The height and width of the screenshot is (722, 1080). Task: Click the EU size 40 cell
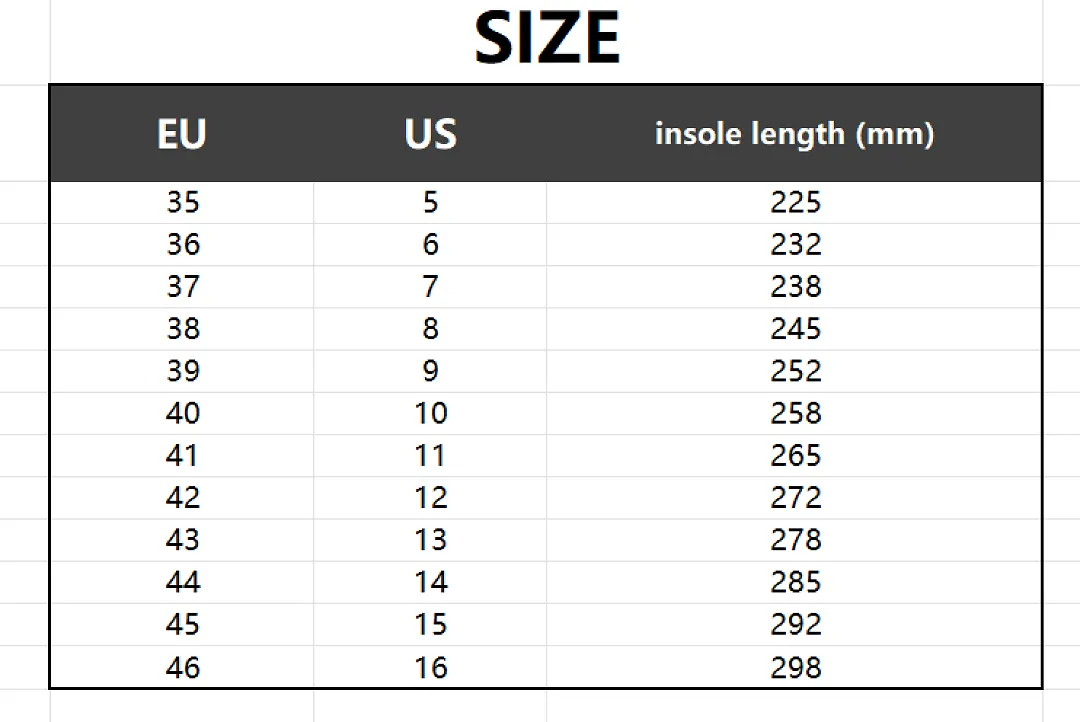click(183, 413)
